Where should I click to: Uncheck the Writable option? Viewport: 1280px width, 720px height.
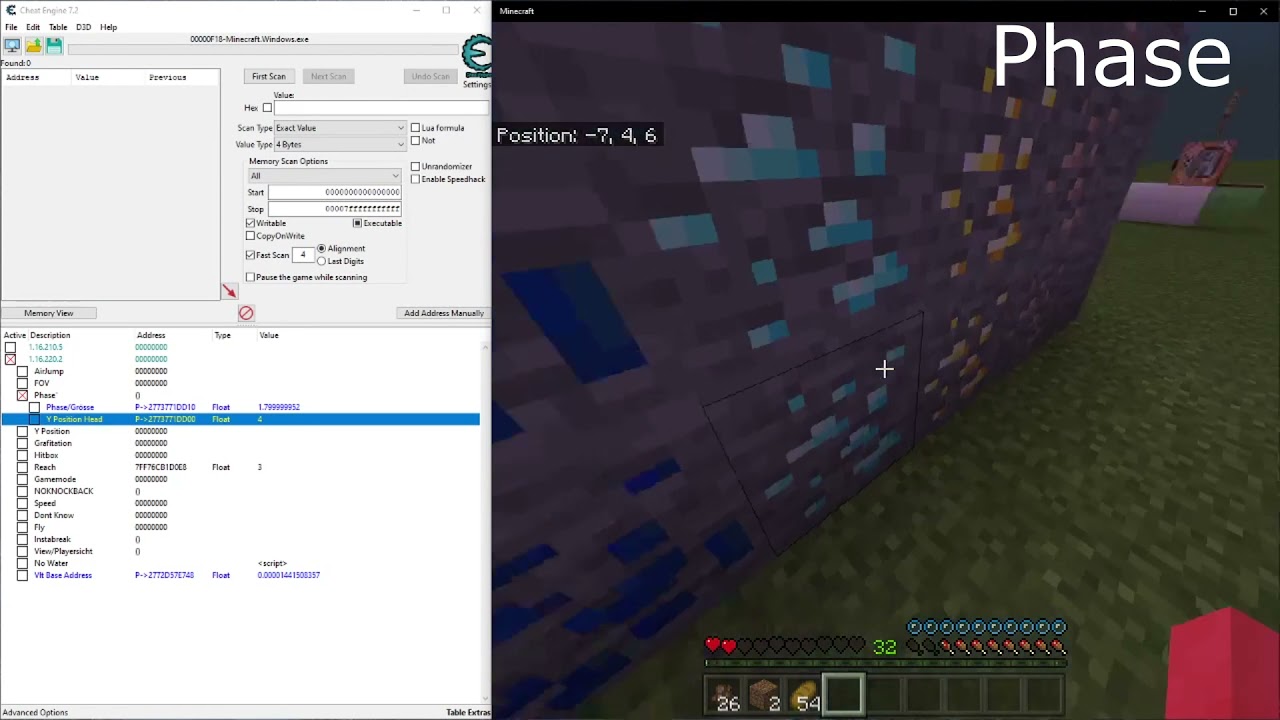[250, 223]
